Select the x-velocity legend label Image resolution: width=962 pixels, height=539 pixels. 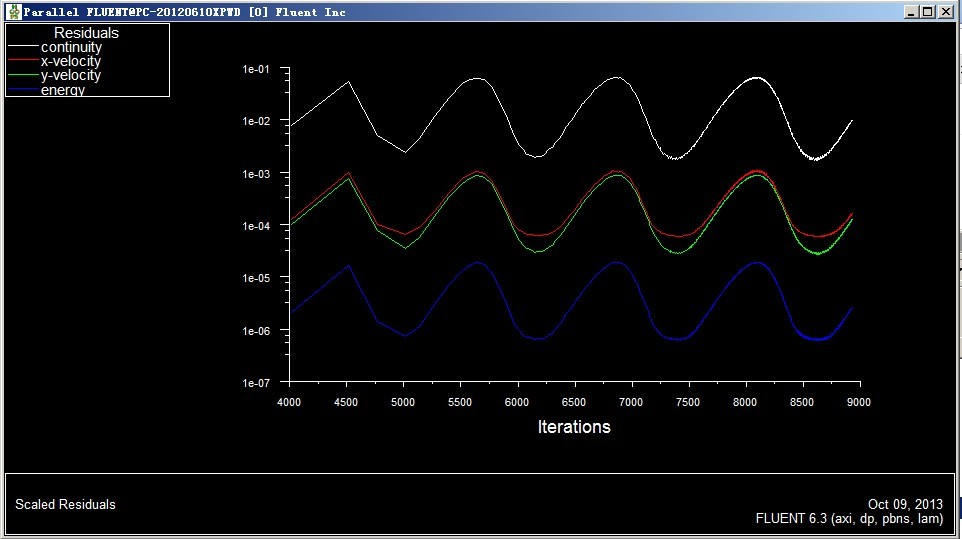click(71, 61)
